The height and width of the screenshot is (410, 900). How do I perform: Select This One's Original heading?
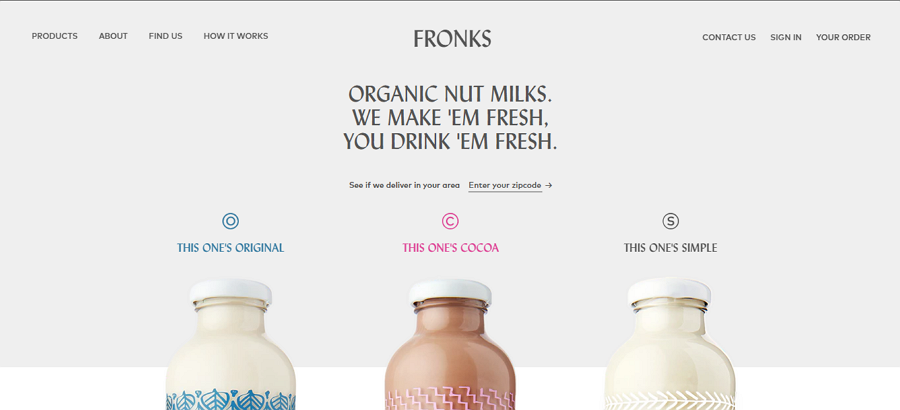click(x=230, y=248)
